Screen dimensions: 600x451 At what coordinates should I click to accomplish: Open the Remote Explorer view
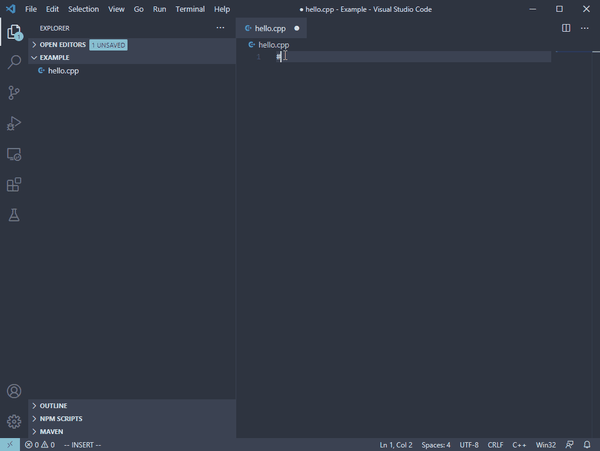[14, 154]
